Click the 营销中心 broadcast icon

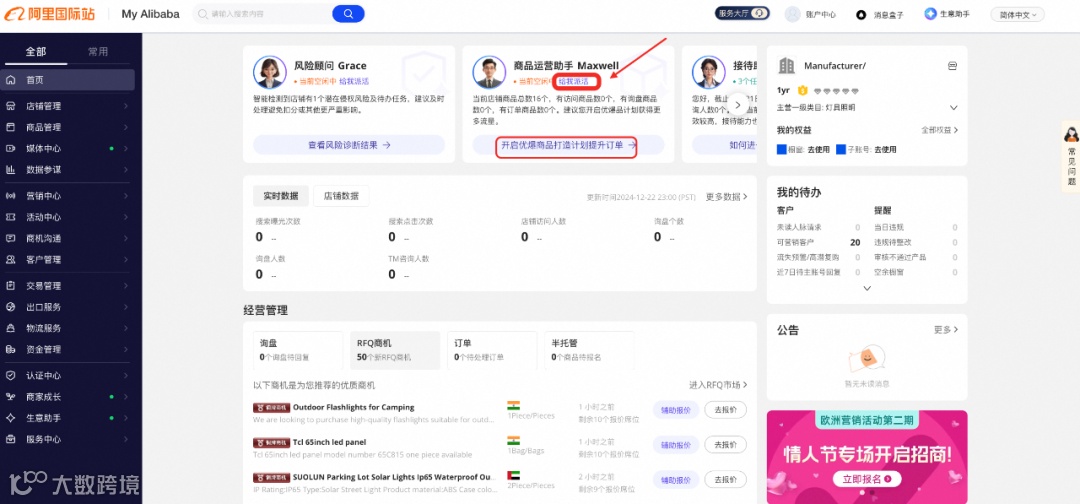point(10,196)
